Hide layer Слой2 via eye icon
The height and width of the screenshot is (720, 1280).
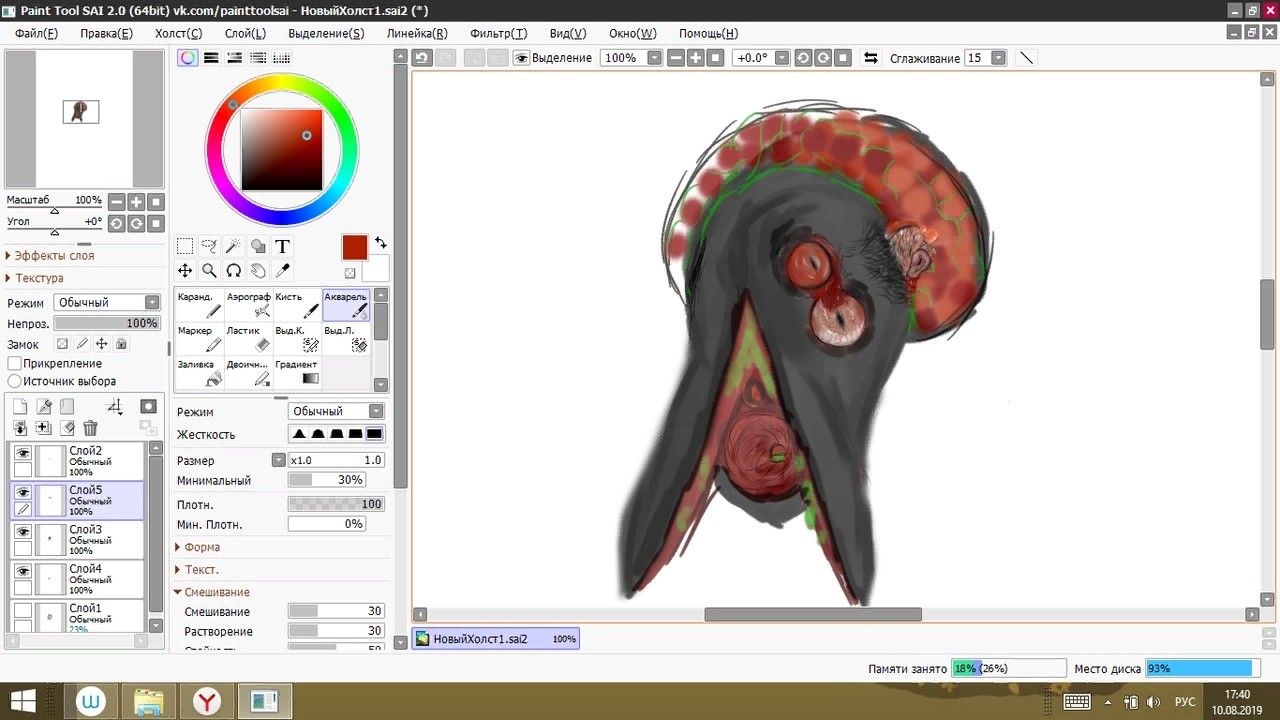22,453
